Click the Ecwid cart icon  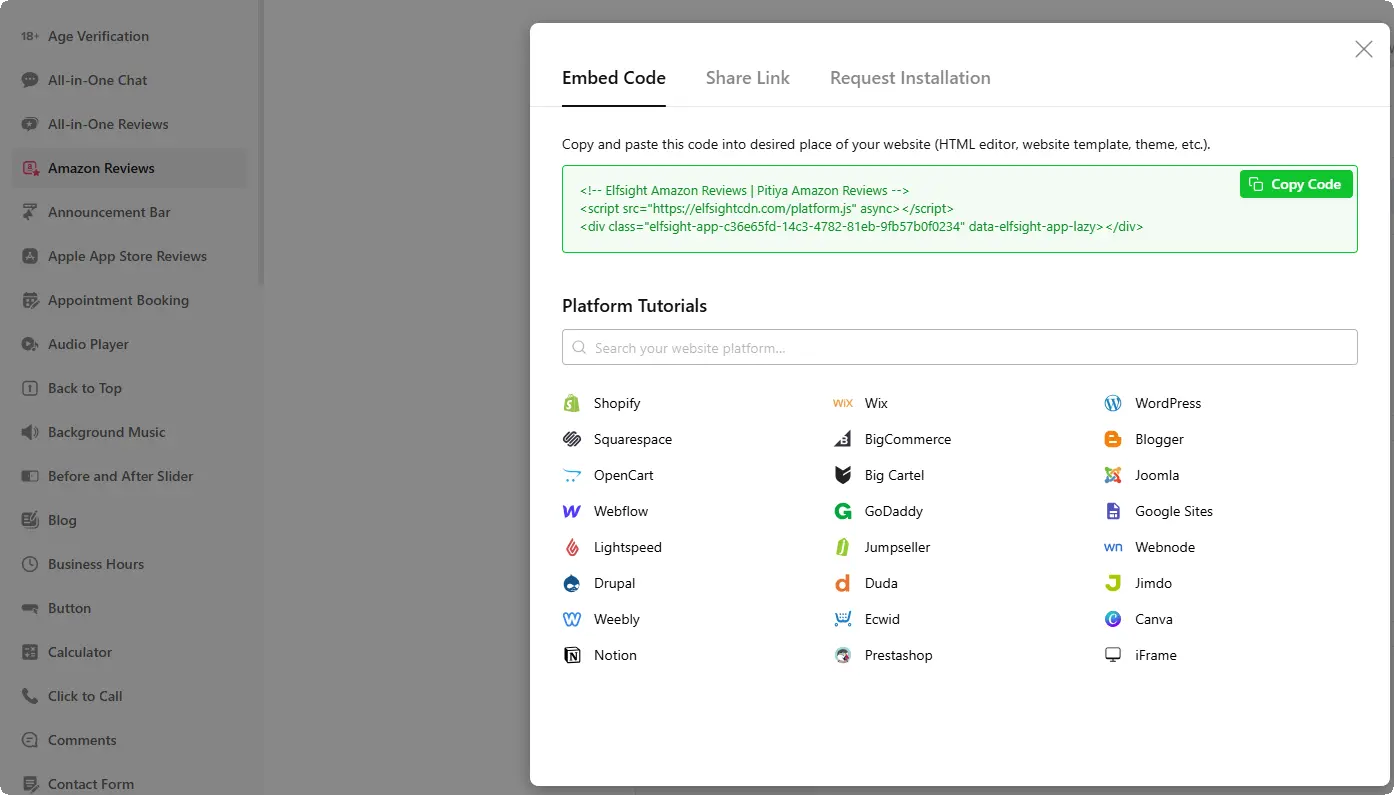coord(843,619)
